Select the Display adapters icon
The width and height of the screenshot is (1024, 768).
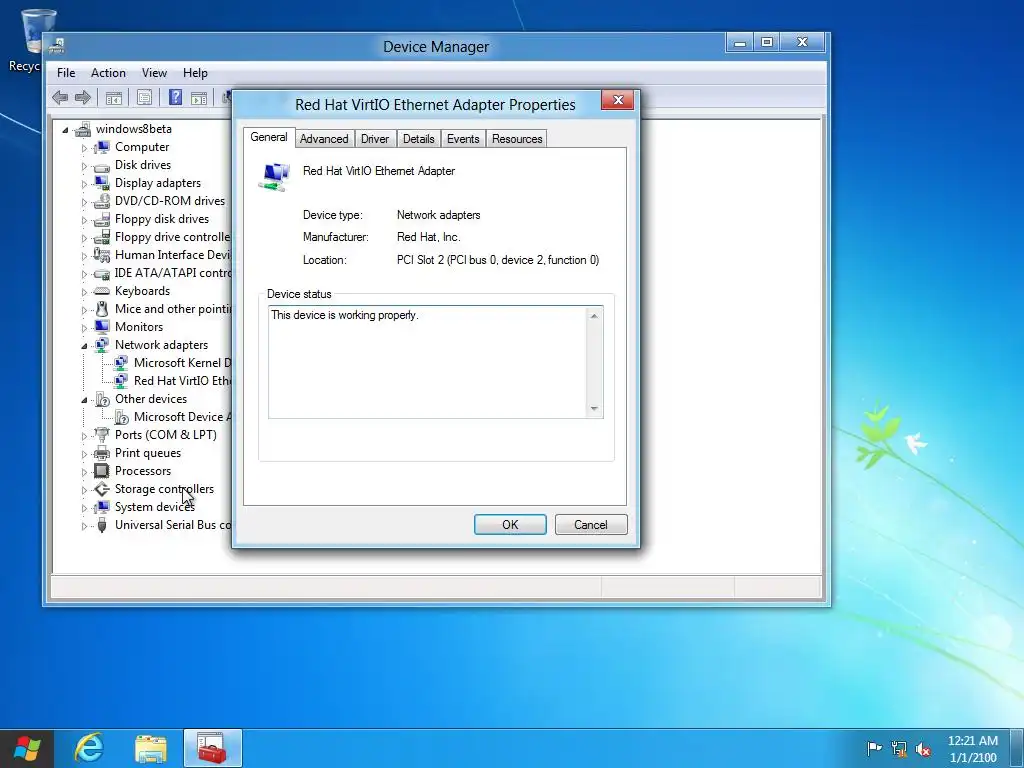[x=102, y=183]
